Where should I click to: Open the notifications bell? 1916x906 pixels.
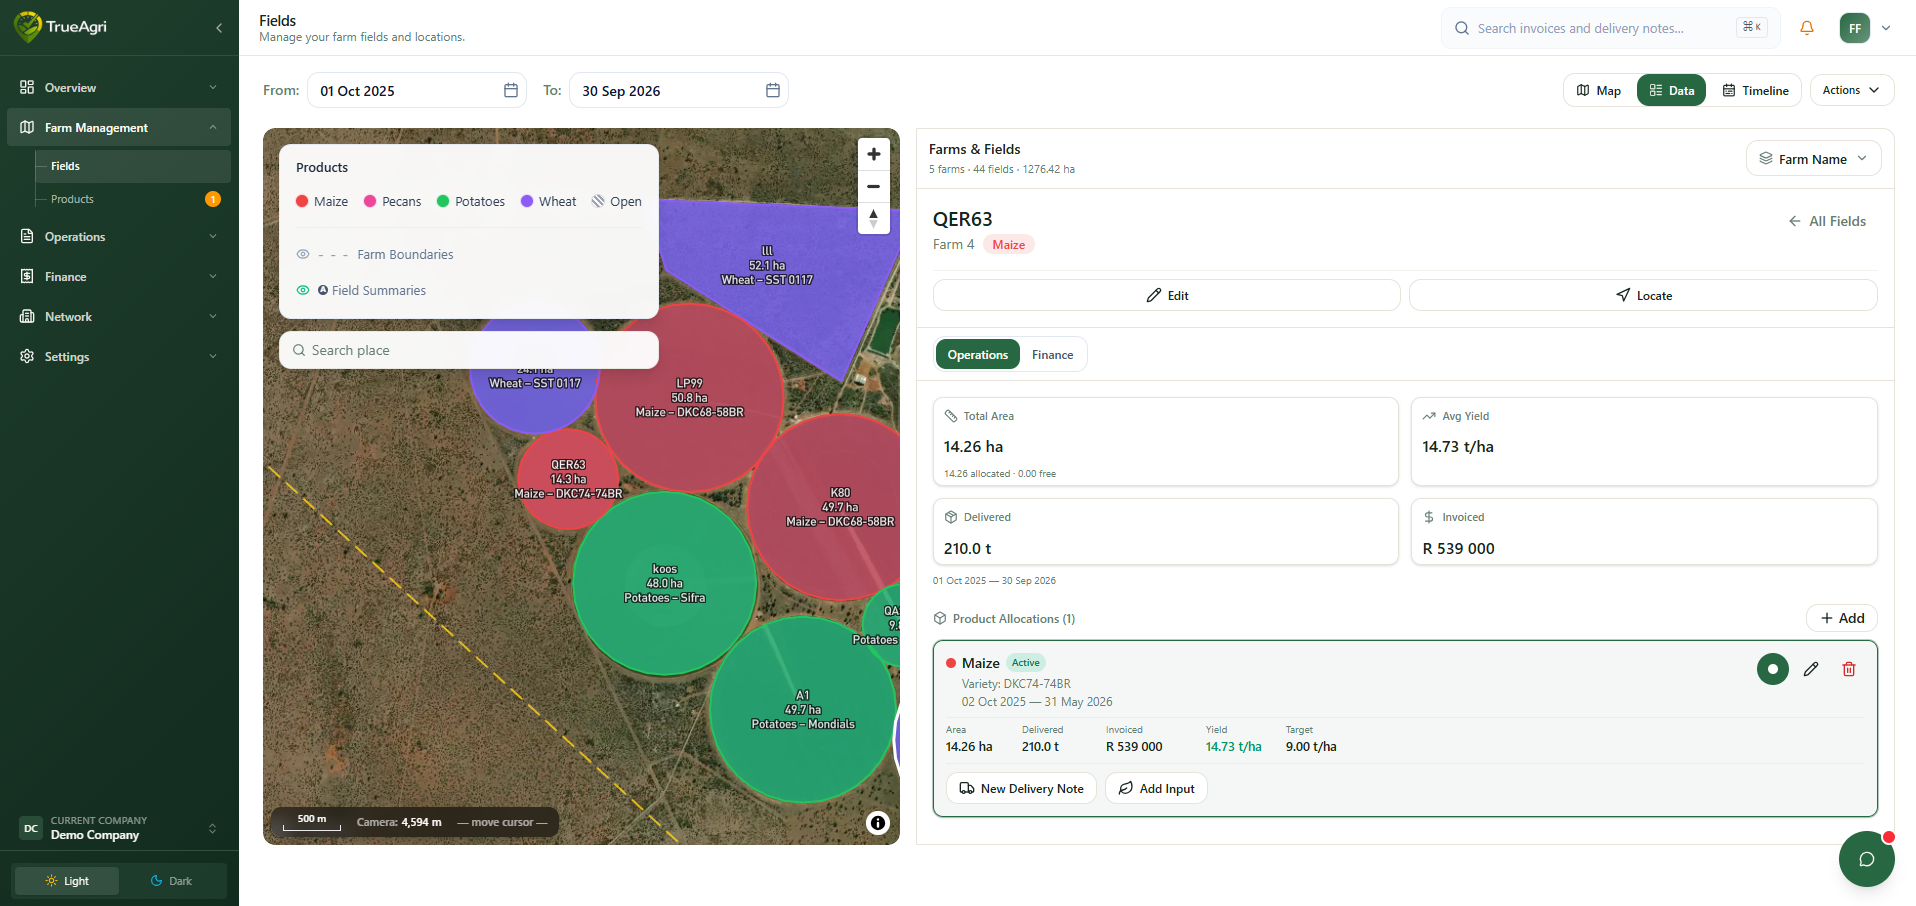click(1807, 28)
